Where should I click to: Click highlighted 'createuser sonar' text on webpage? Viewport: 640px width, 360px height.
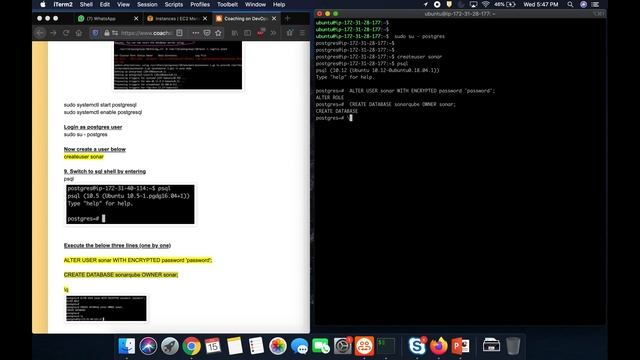pyautogui.click(x=84, y=157)
